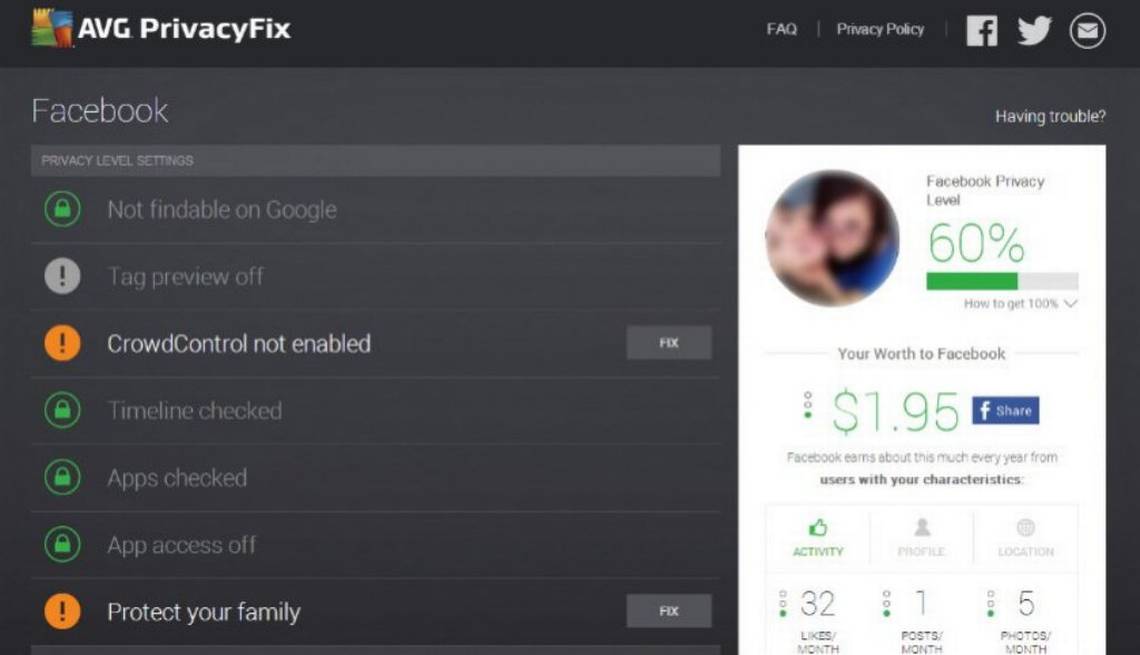Click dots indicator beside 1 posts
The width and height of the screenshot is (1140, 655).
pyautogui.click(x=886, y=603)
